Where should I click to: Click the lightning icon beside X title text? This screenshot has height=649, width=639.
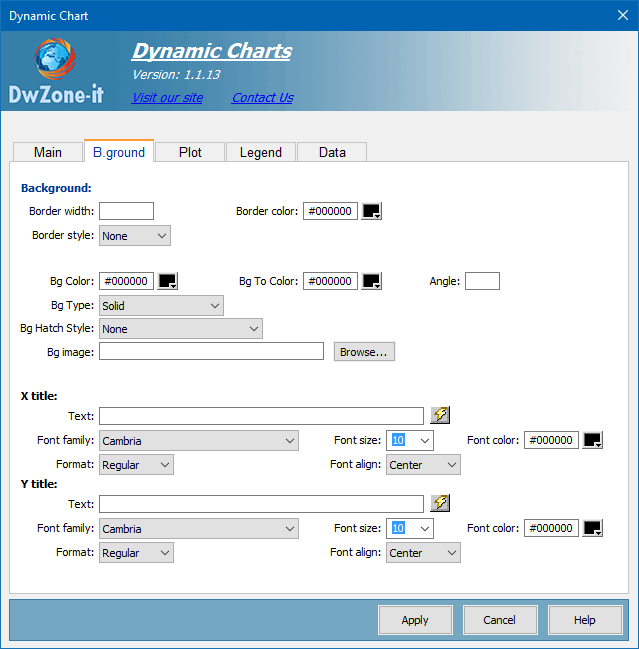point(440,416)
